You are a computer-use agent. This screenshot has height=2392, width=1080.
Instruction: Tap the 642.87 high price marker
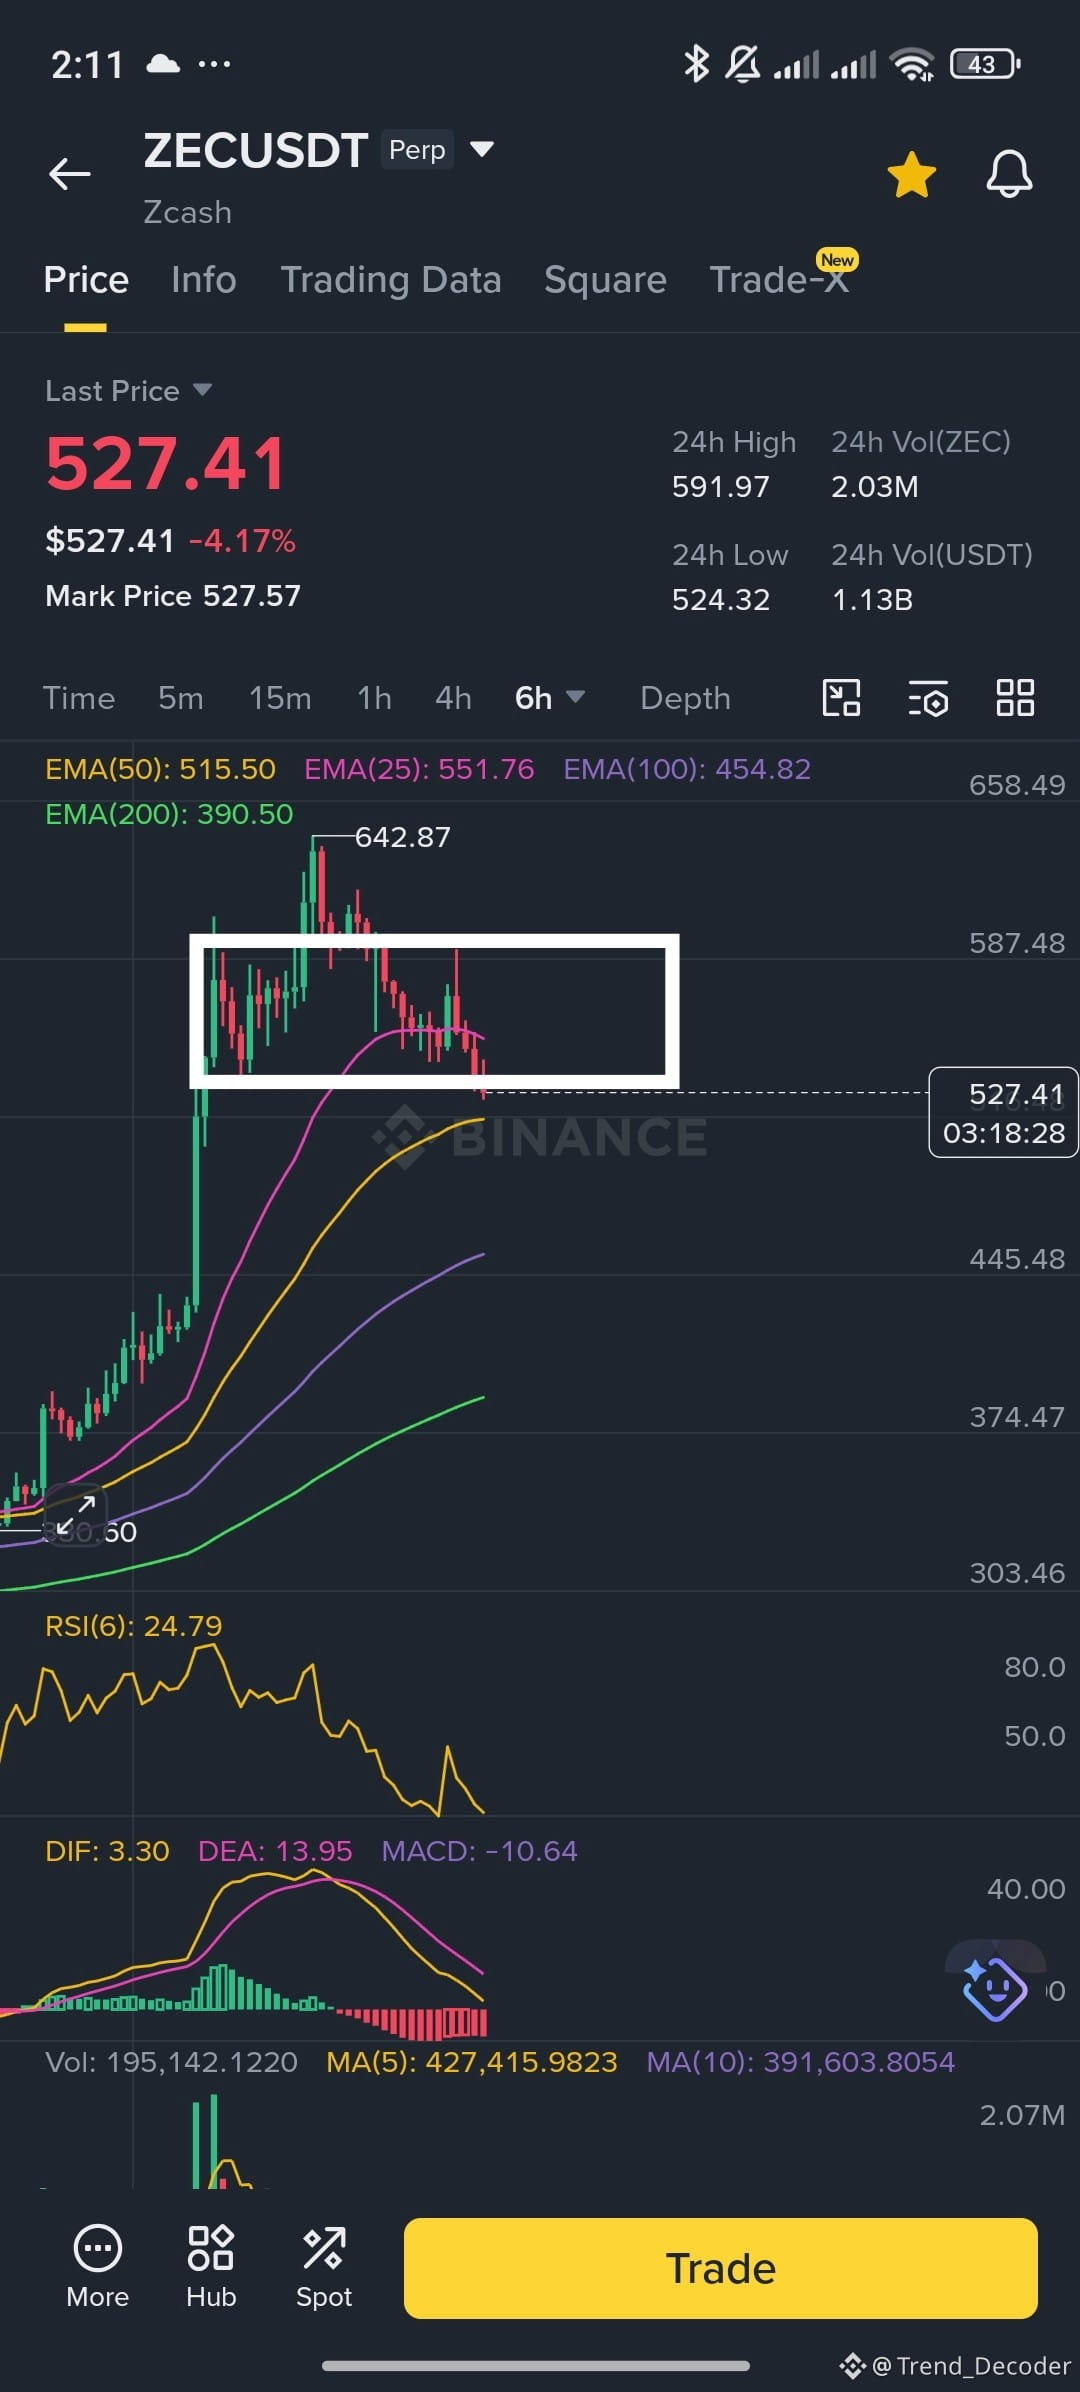click(403, 837)
